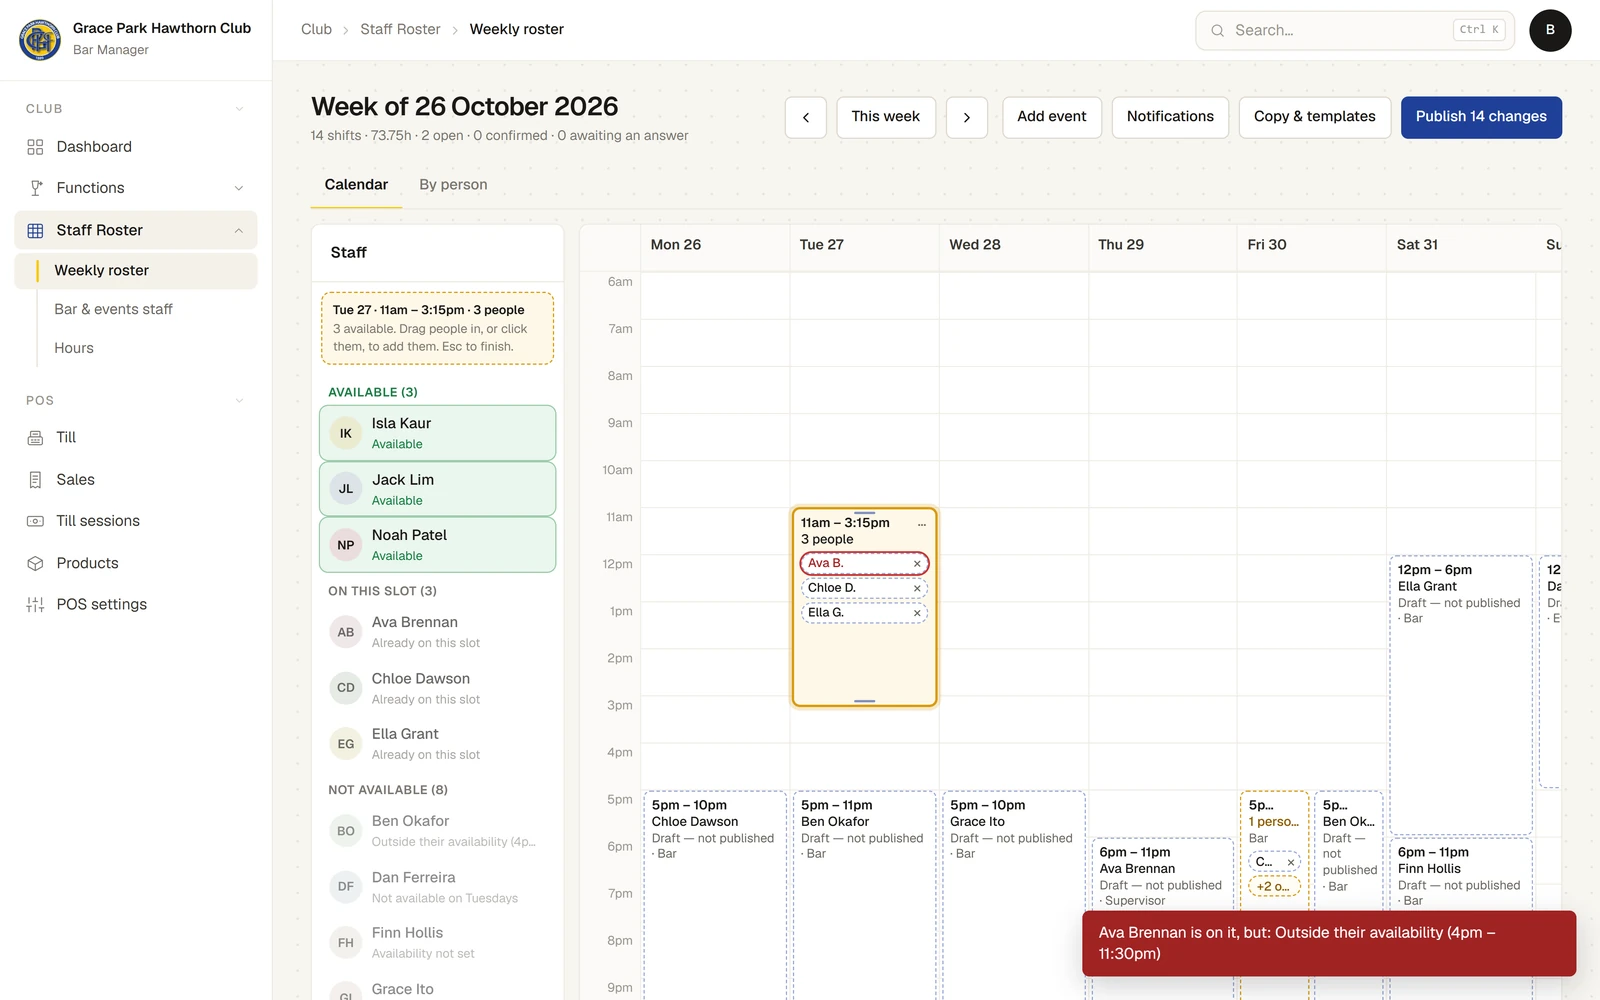Select Chloe Dawson's Monday 5pm shift

tap(715, 895)
